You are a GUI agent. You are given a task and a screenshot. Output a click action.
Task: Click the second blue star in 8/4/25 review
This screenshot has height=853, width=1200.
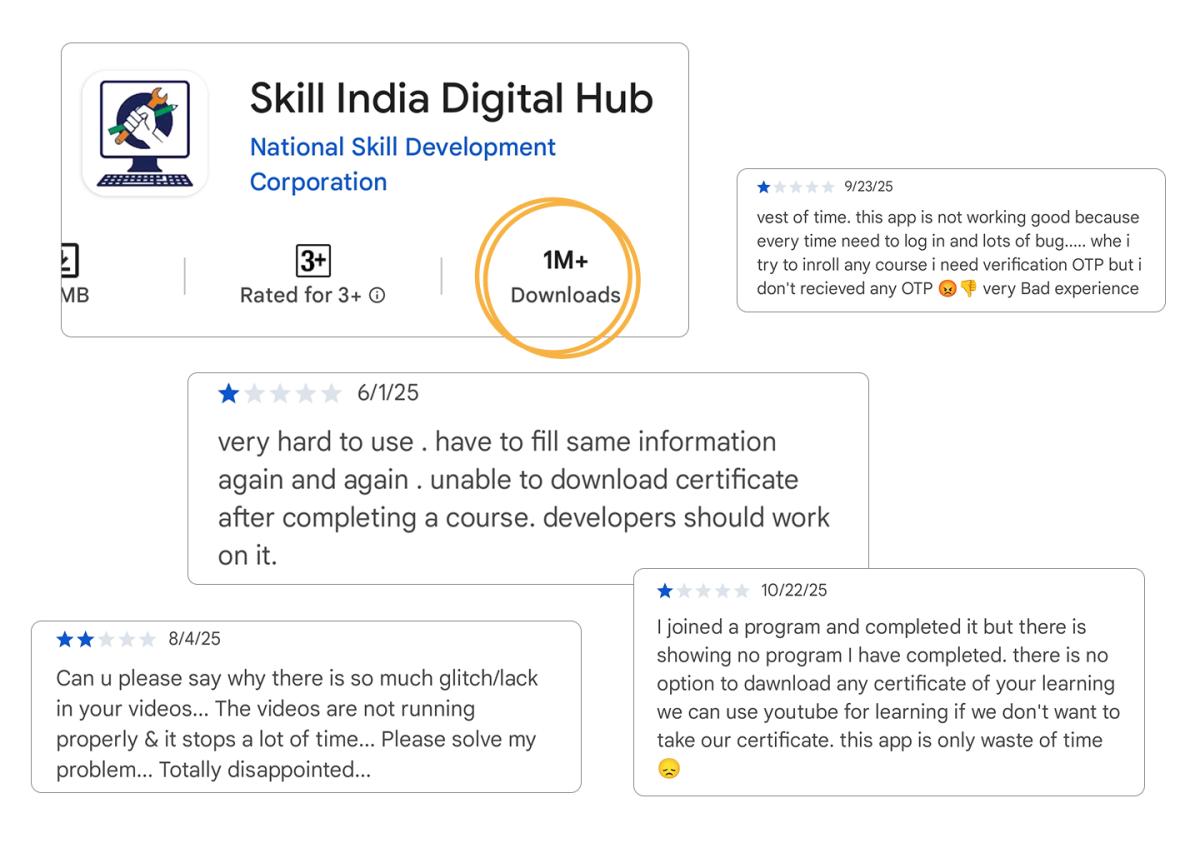click(x=86, y=639)
